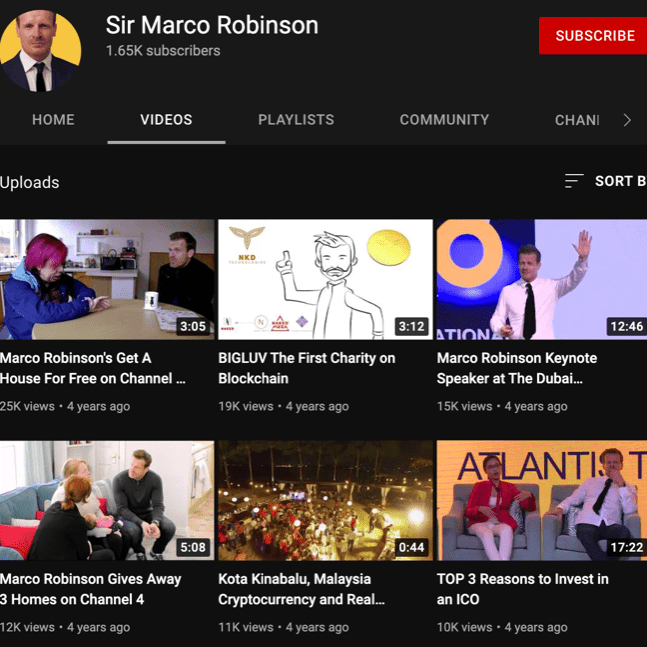Subscribe to the channel with the red button

tap(593, 36)
